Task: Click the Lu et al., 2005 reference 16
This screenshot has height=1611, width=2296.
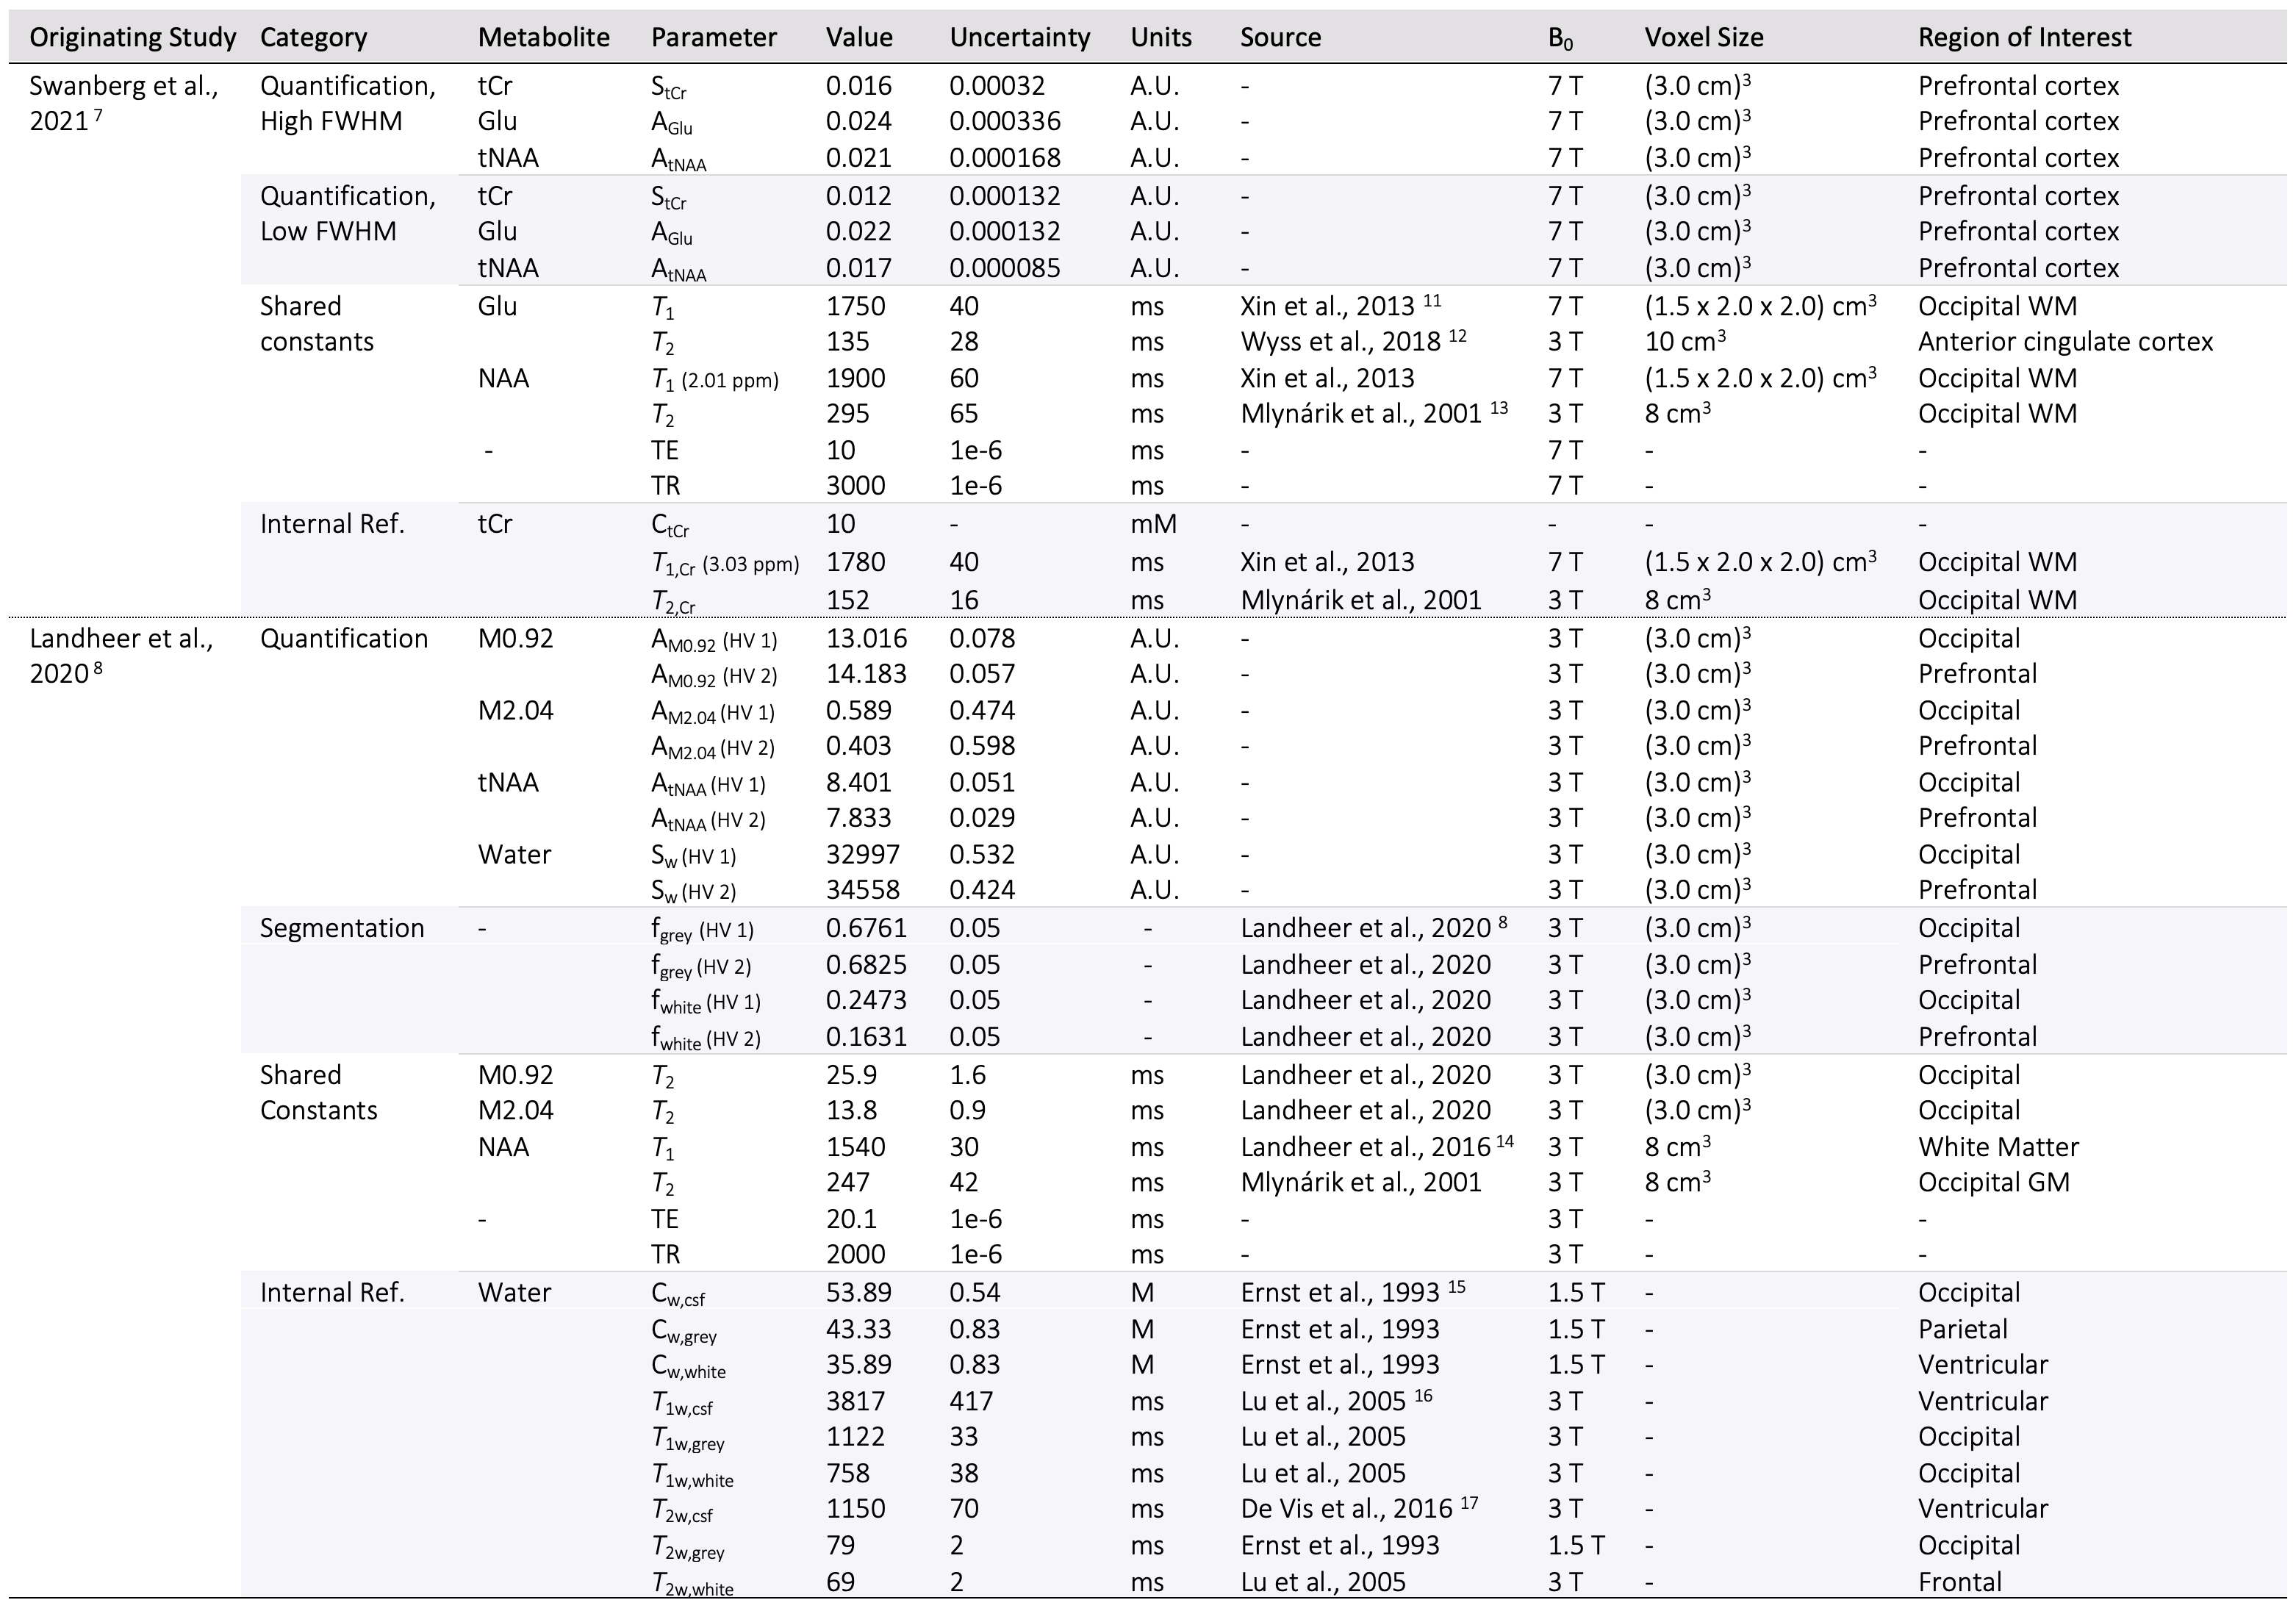Action: coord(1336,1402)
